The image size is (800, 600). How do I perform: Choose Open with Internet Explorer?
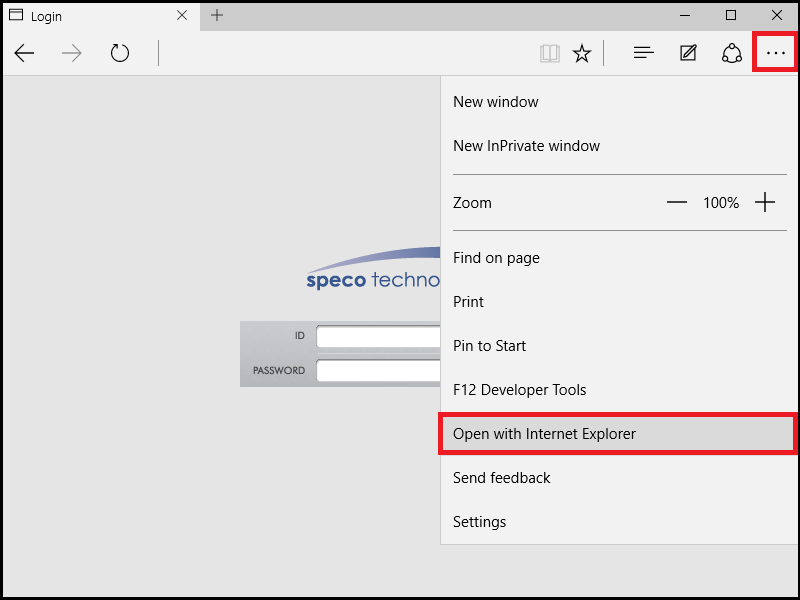click(544, 434)
